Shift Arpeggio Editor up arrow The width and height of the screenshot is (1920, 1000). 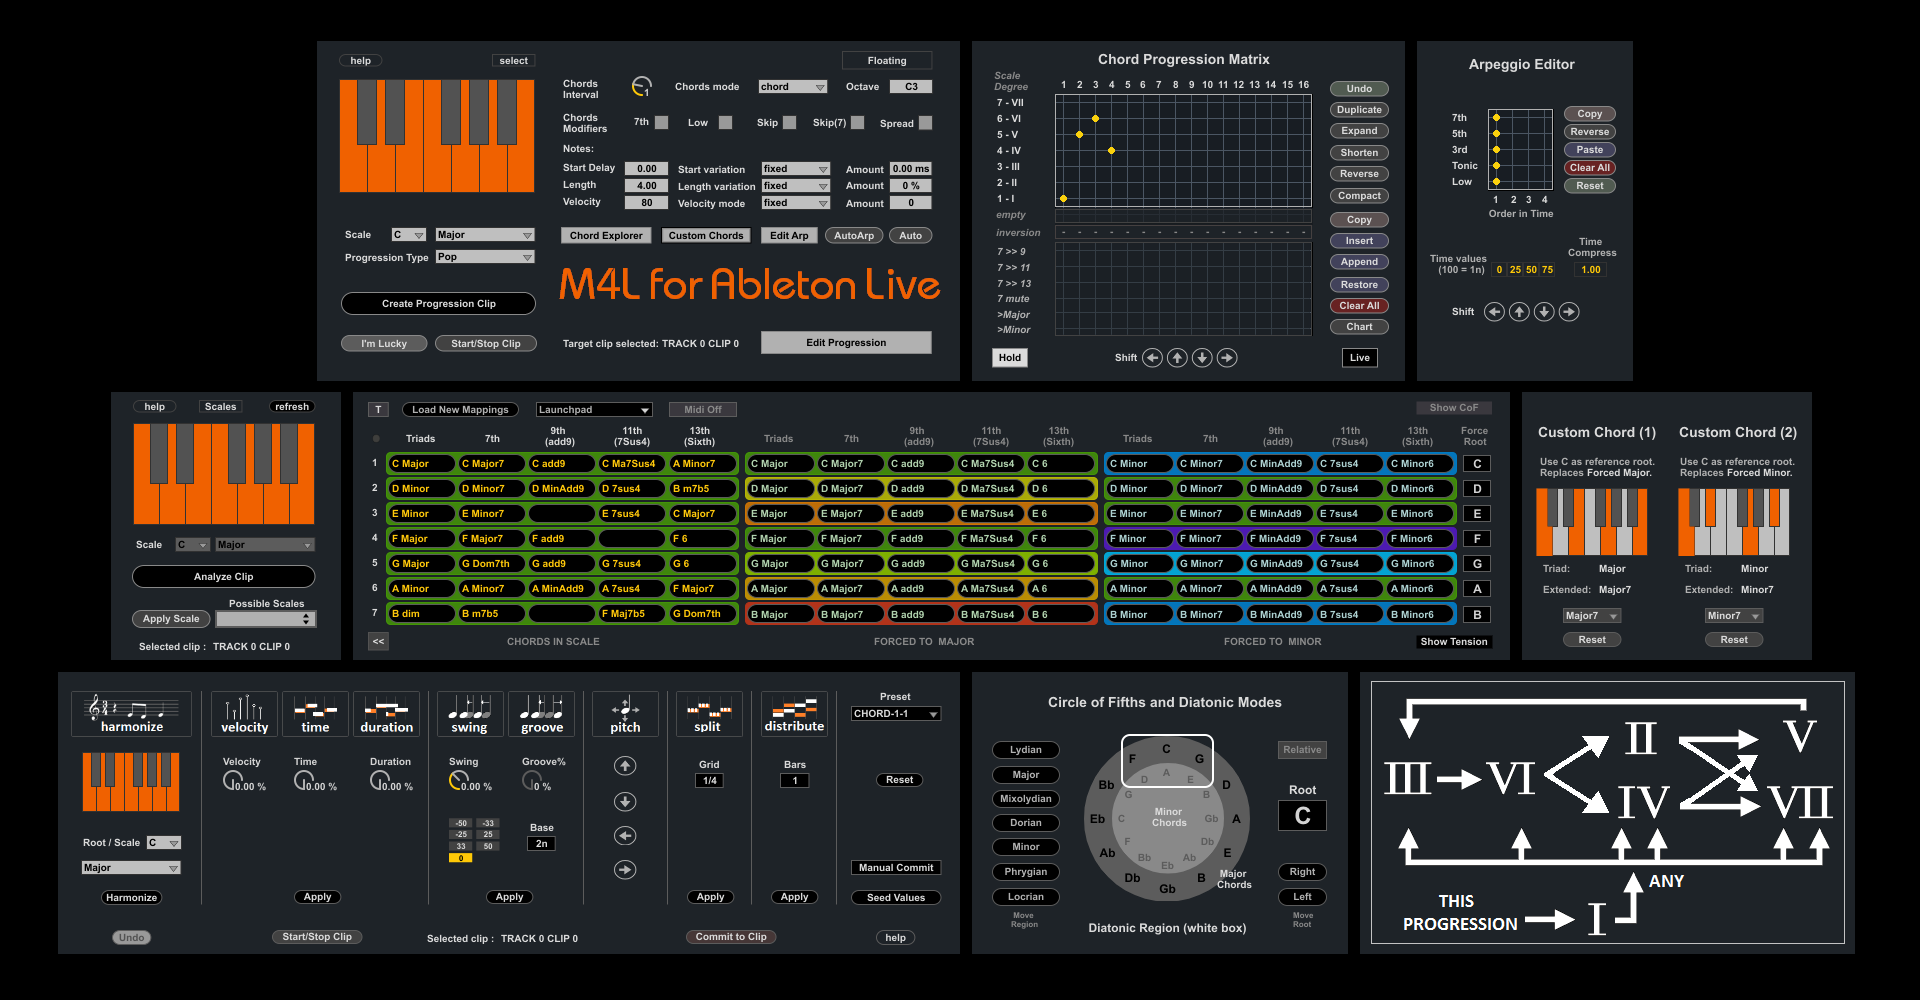[1519, 312]
